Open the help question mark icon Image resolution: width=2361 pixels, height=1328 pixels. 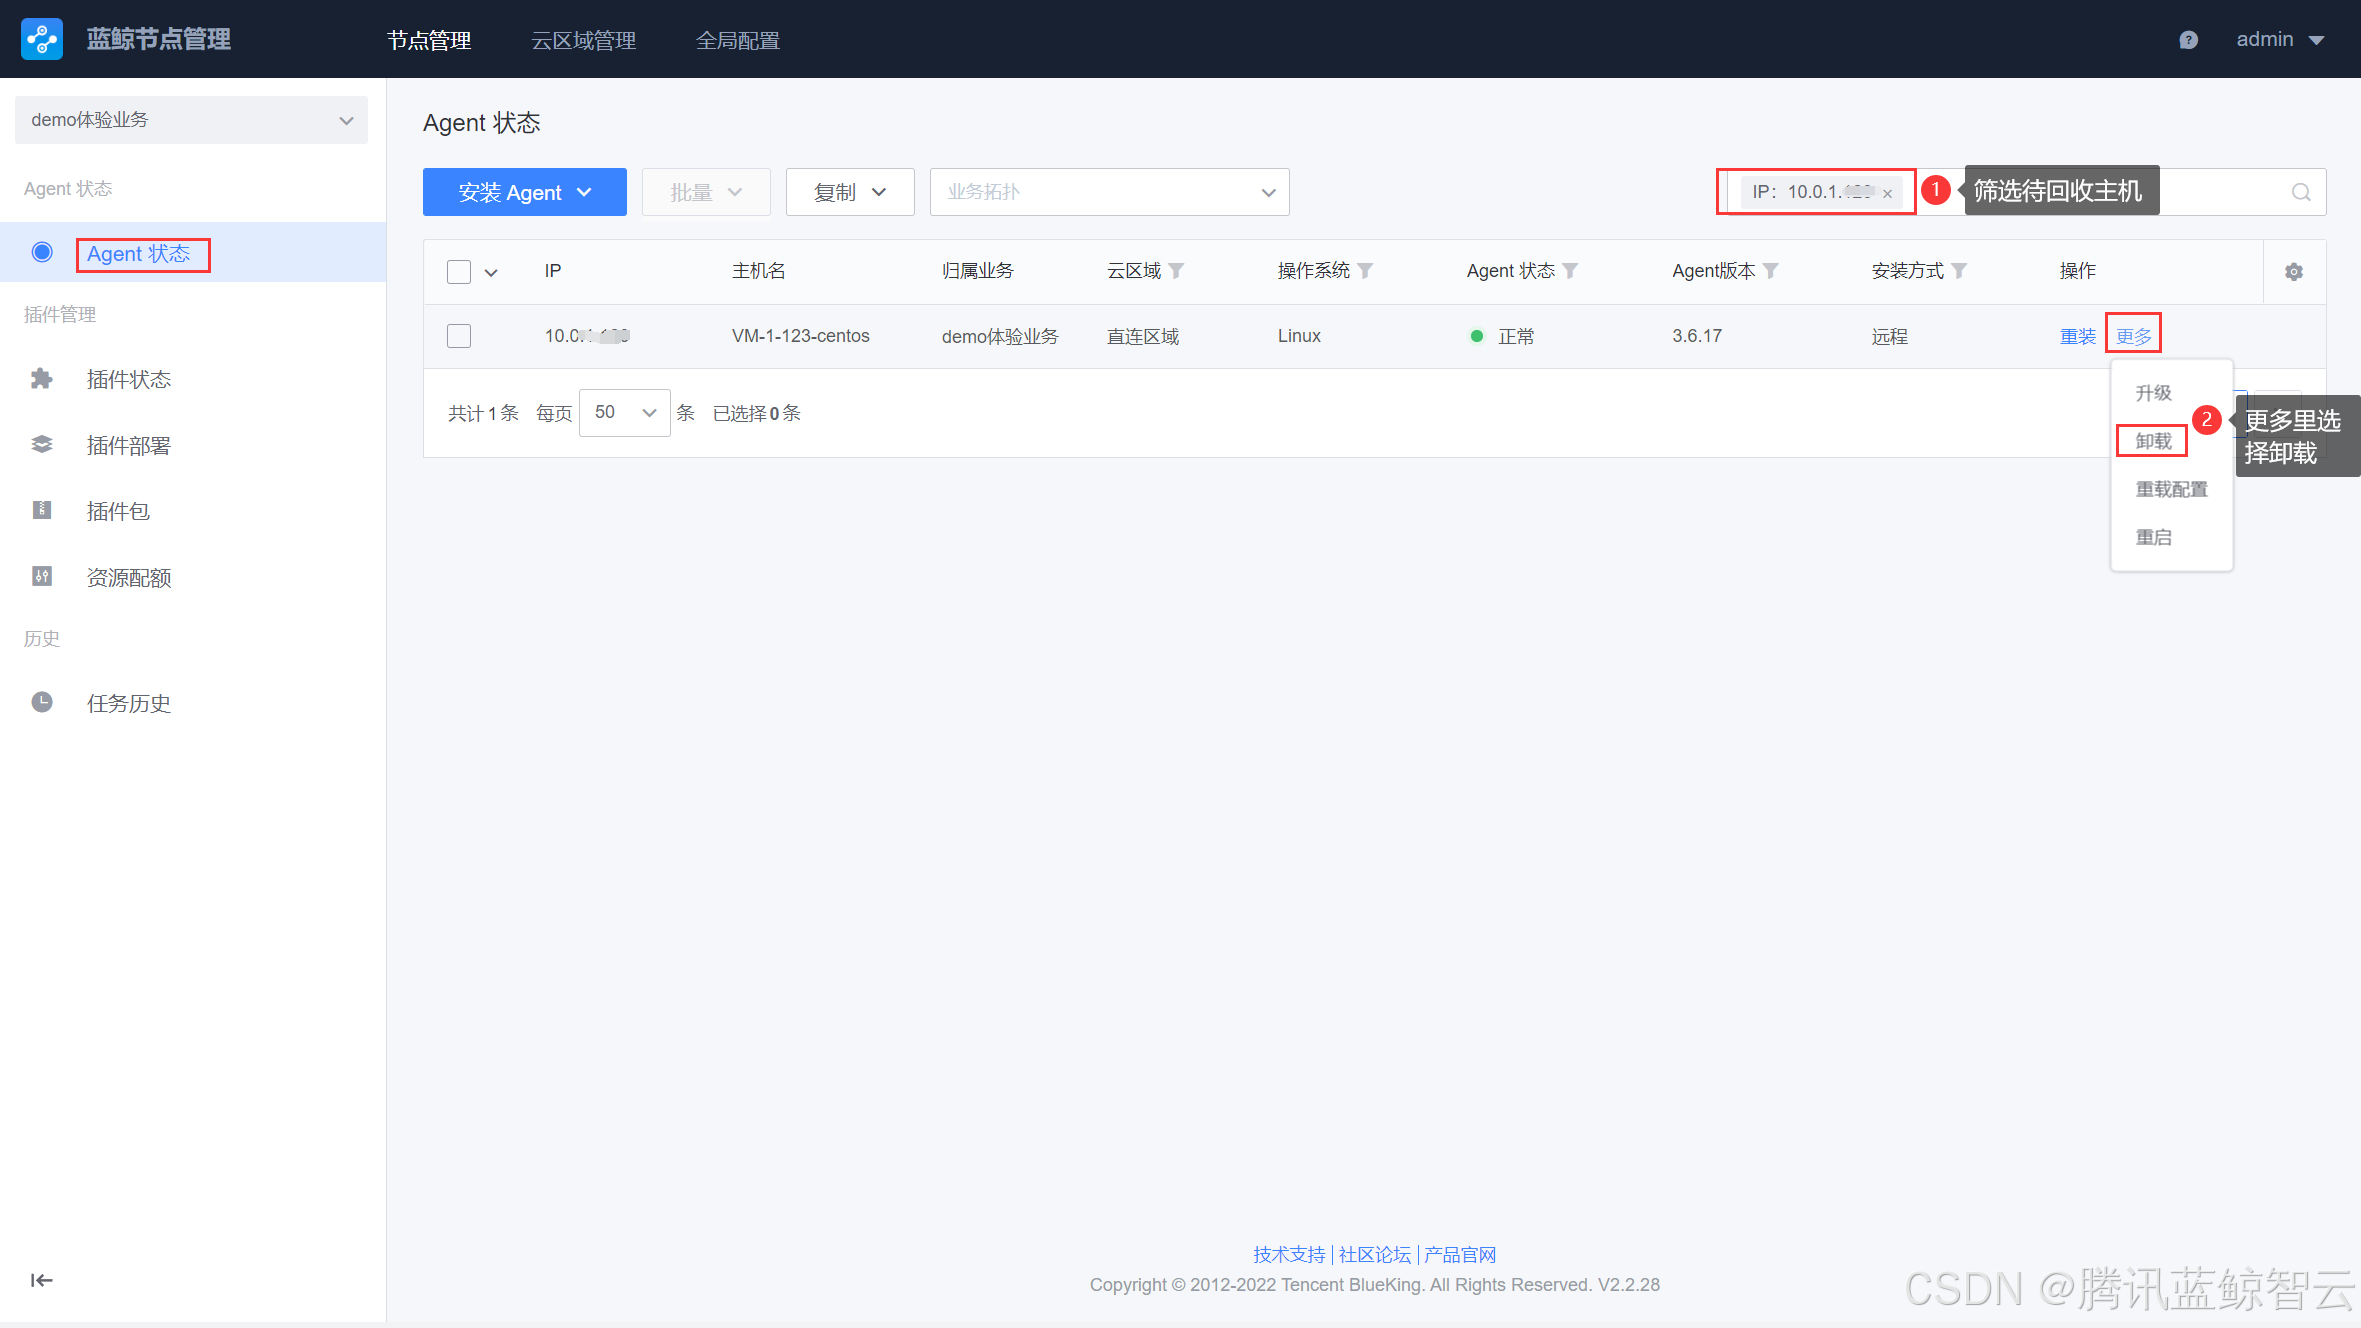pyautogui.click(x=2188, y=40)
